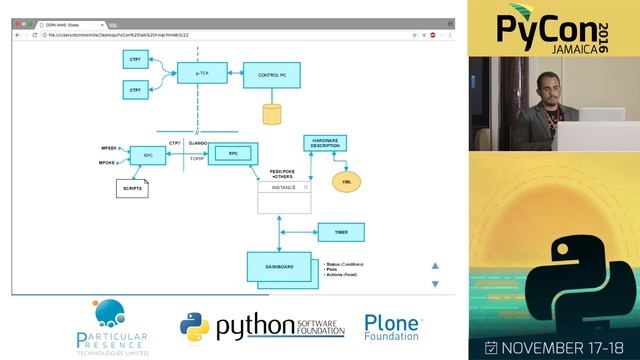Viewport: 640px width, 360px height.
Task: Open the Chrome three-dot menu
Action: tap(450, 35)
